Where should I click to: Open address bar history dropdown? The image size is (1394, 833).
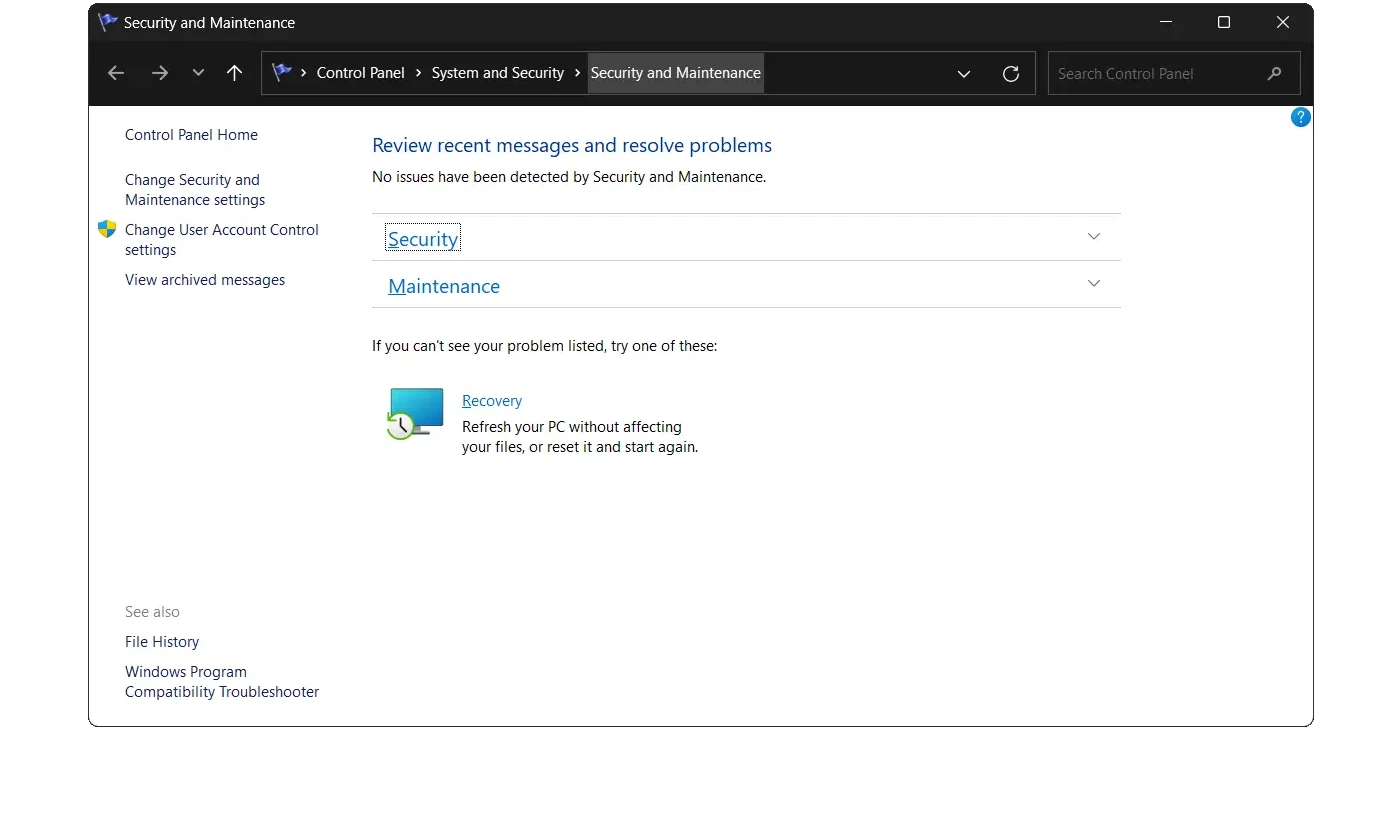click(x=964, y=74)
